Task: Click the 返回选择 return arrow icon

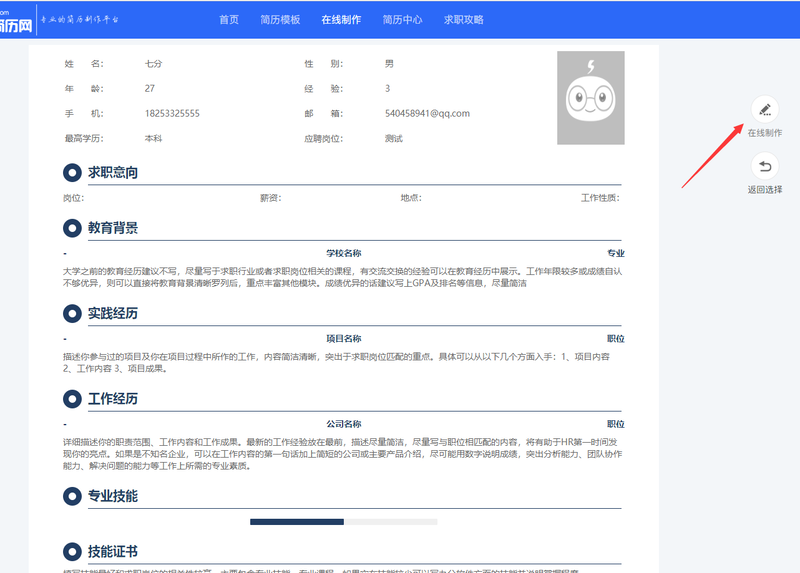Action: coord(764,166)
